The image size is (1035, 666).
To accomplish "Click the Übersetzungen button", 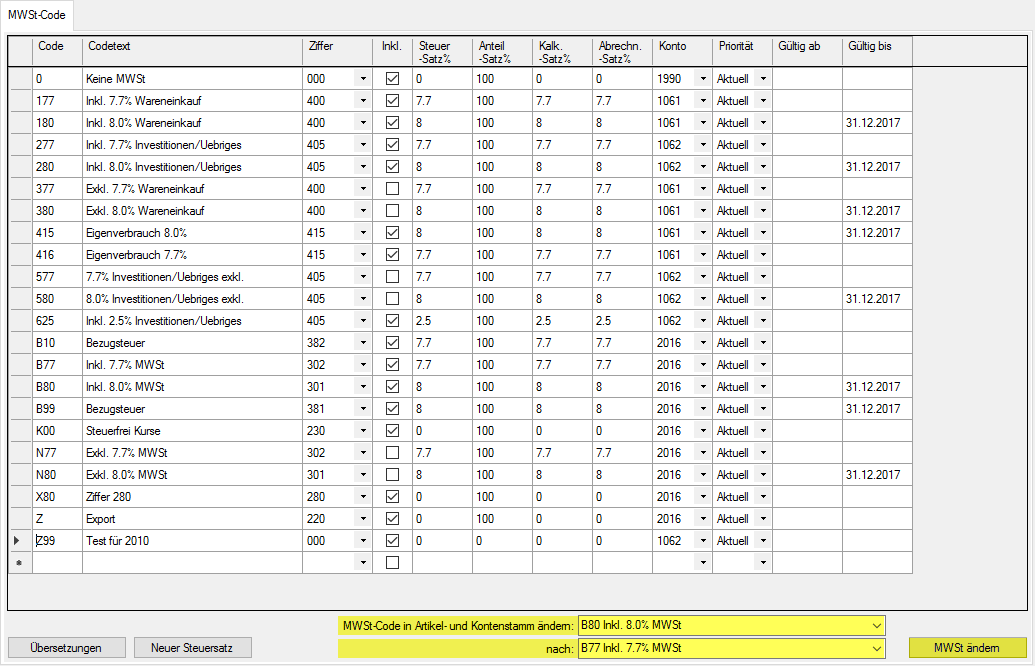I will tap(67, 647).
